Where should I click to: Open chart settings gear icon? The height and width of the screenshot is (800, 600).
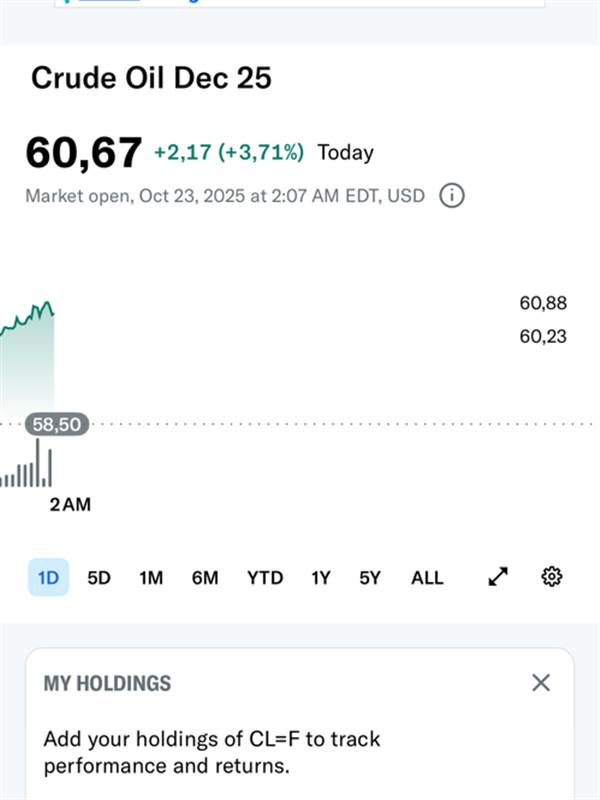pyautogui.click(x=551, y=577)
